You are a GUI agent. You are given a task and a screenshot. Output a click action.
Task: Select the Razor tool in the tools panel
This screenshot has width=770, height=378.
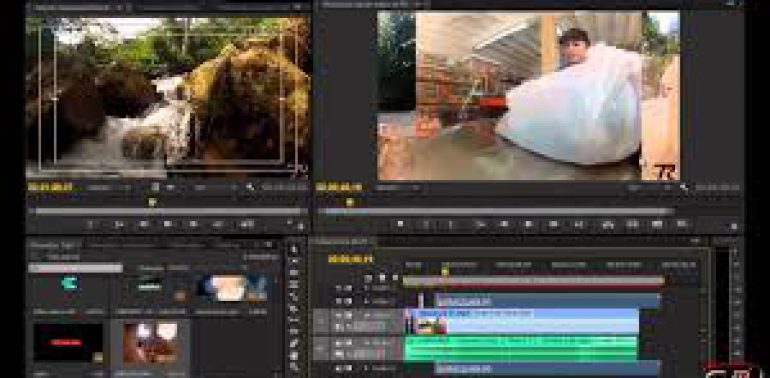294,309
